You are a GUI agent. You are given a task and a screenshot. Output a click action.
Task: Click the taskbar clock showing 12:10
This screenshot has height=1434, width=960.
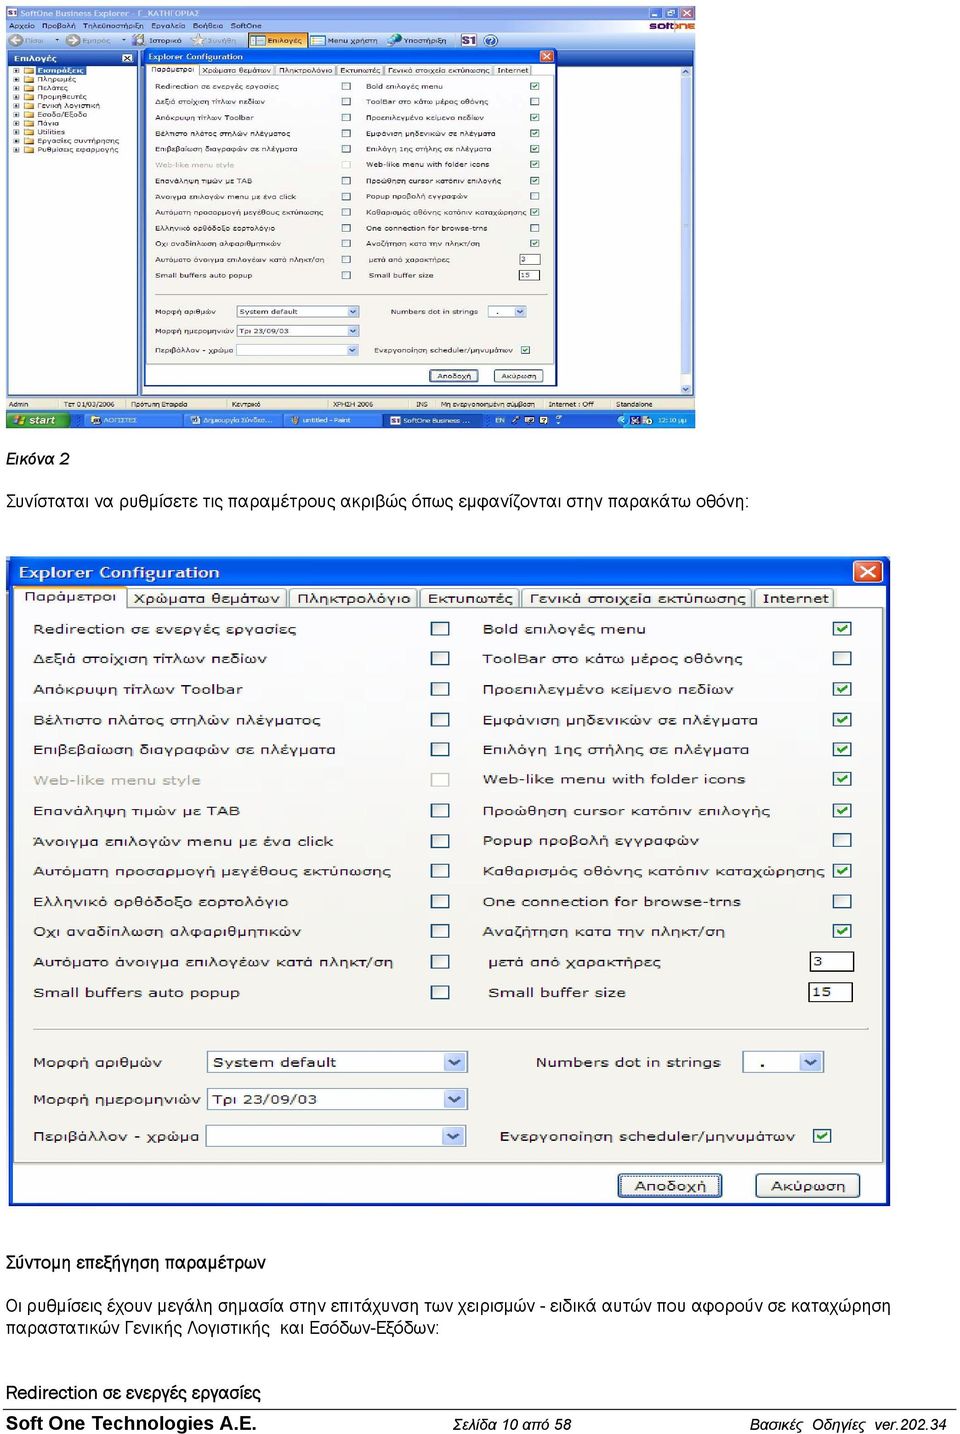tap(671, 420)
